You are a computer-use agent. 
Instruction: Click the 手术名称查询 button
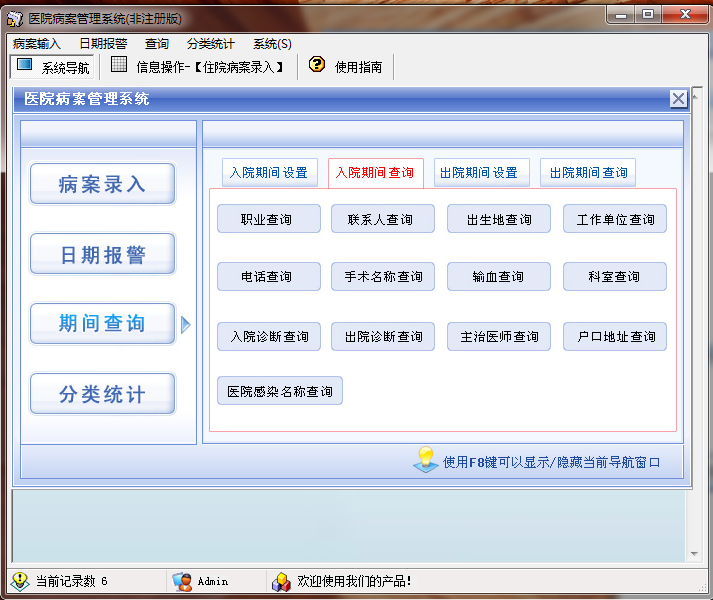383,277
